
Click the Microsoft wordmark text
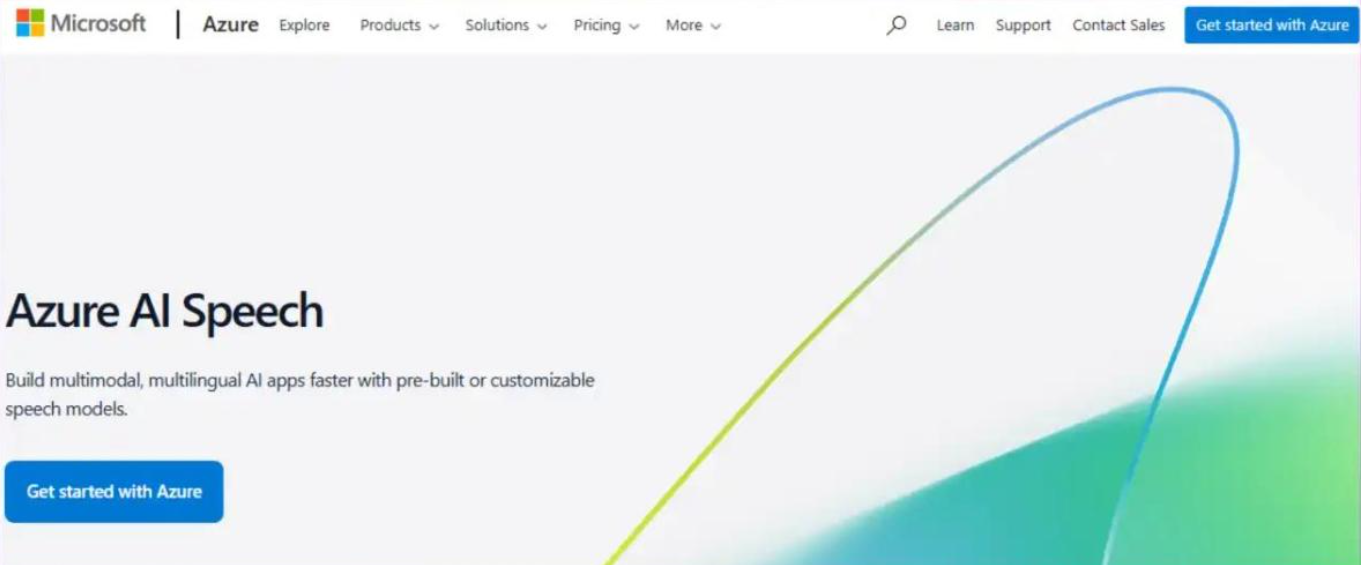pyautogui.click(x=98, y=23)
